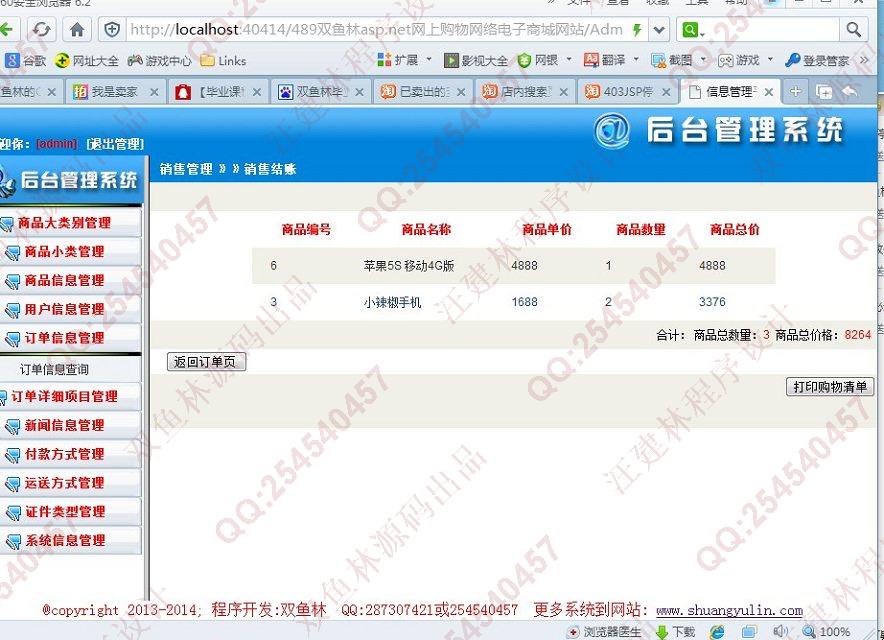This screenshot has width=884, height=640.
Task: Open the 截图 screenshot dropdown
Action: tap(679, 60)
